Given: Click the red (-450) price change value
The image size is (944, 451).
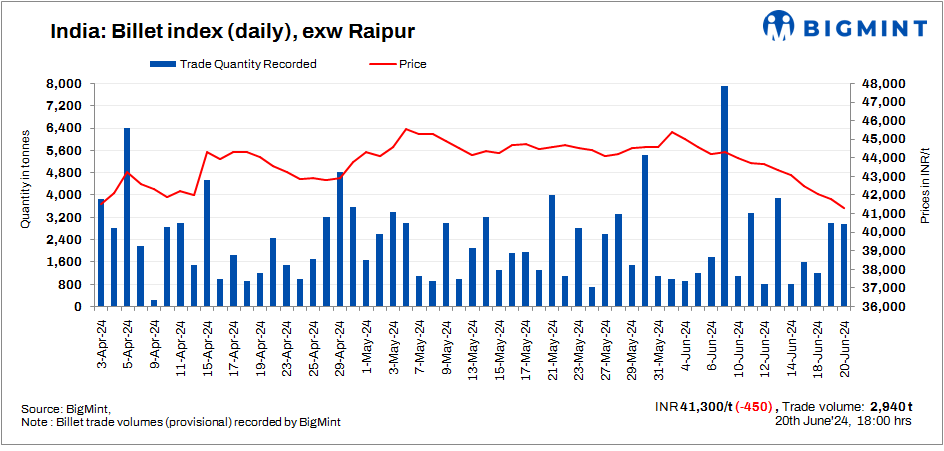Looking at the screenshot, I should click(x=746, y=407).
